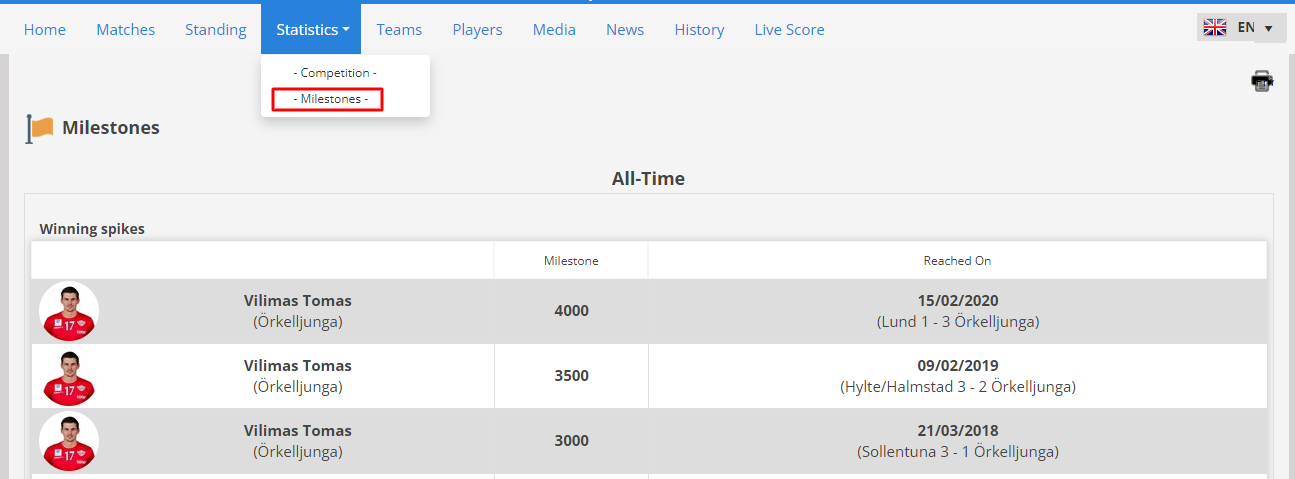Go to the Home page
This screenshot has width=1295, height=479.
click(x=45, y=29)
